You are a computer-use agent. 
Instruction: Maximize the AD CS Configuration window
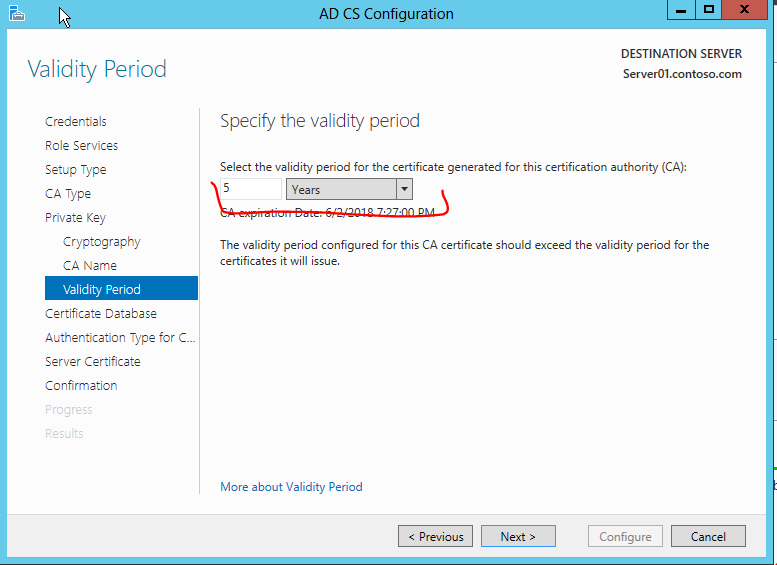pos(709,11)
